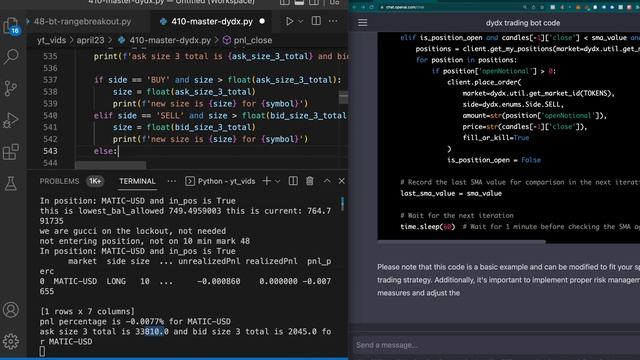Place cursor on the else: line 543

pyautogui.click(x=106, y=151)
